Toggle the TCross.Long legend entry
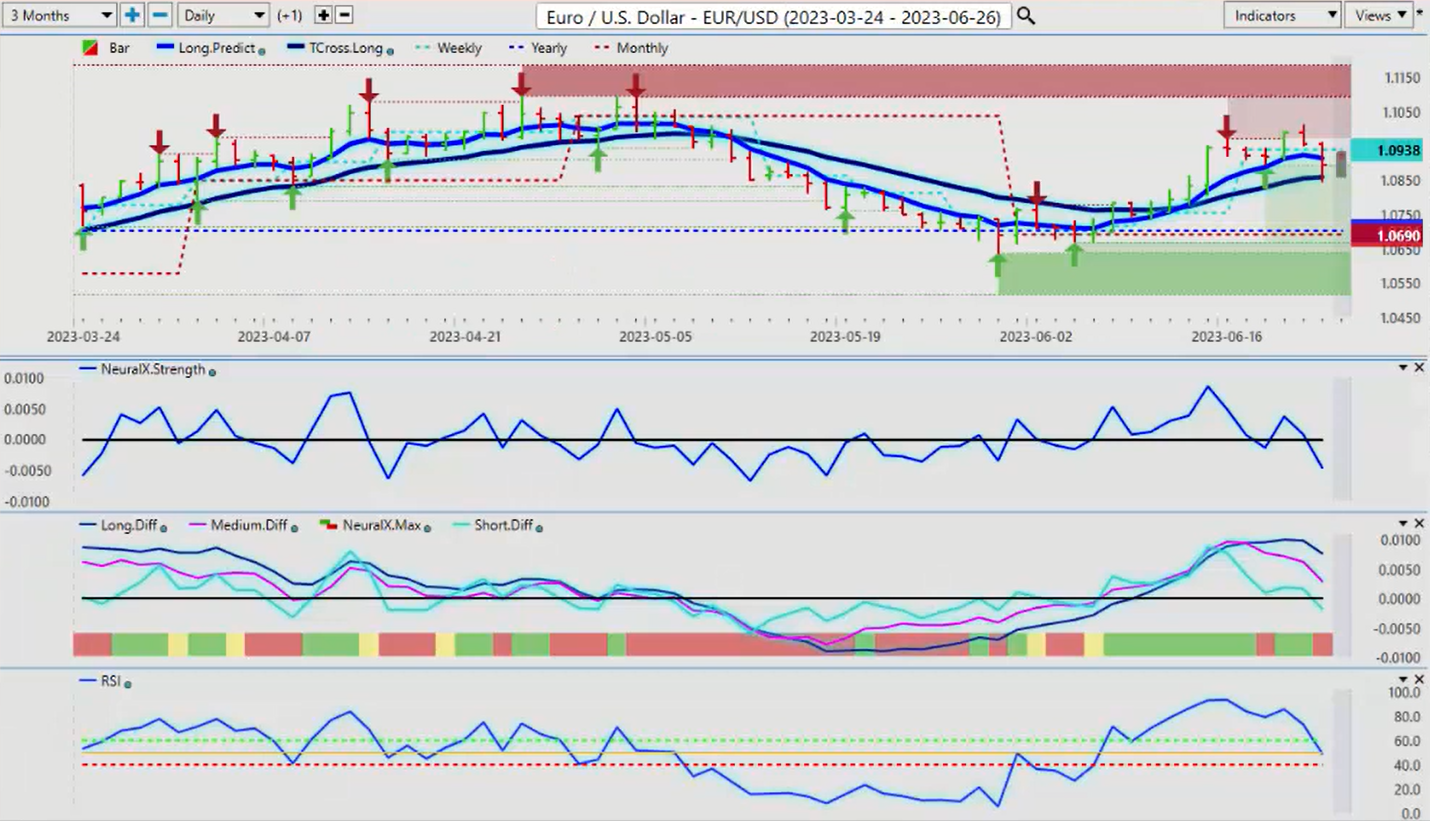This screenshot has width=1430, height=821. 337,48
